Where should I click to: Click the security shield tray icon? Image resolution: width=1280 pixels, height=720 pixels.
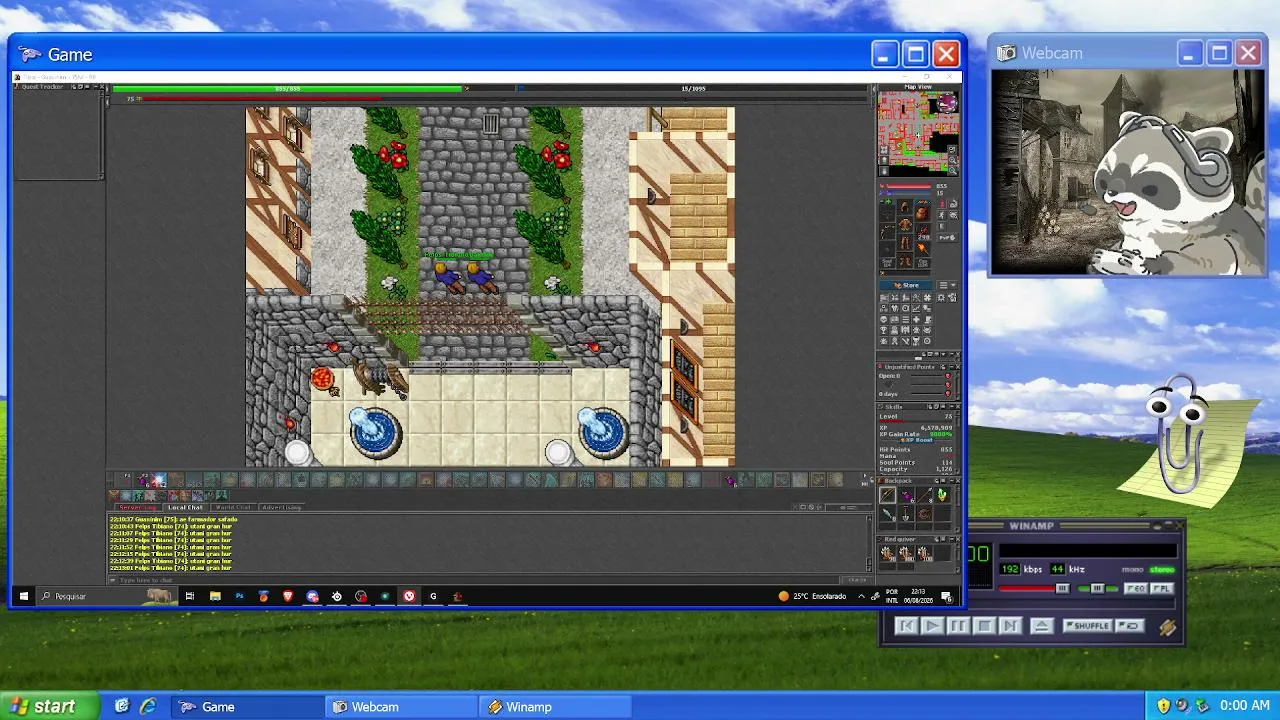[1164, 707]
